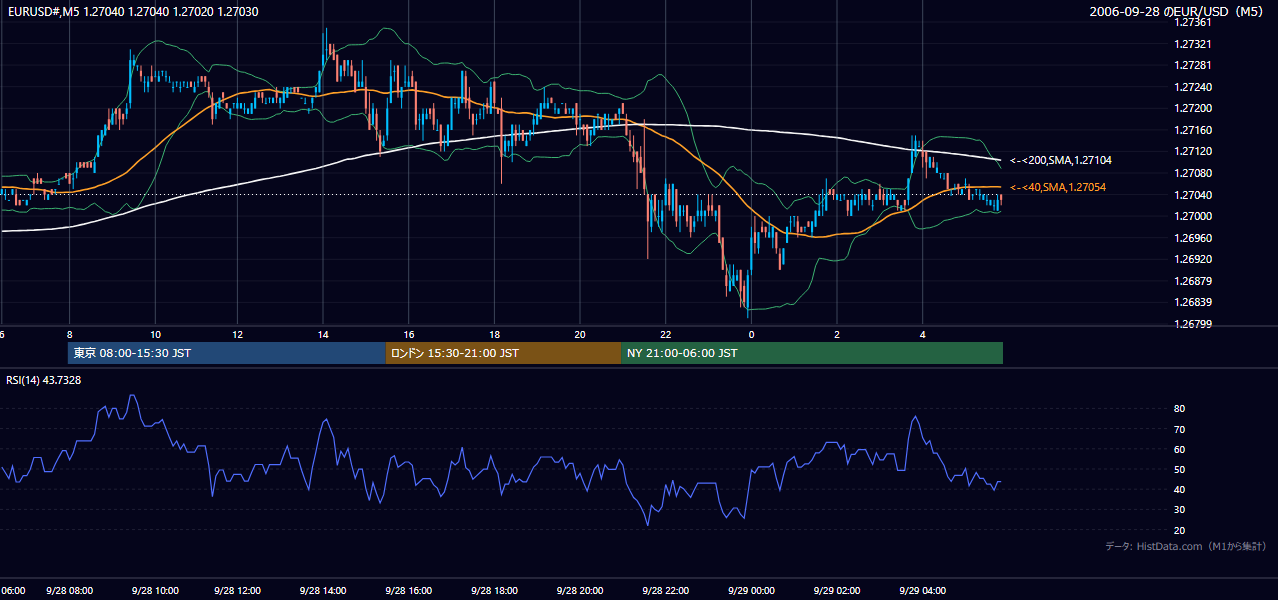Screen dimensions: 1278x600
Task: Click RSI axis level 20
Action: point(1180,530)
